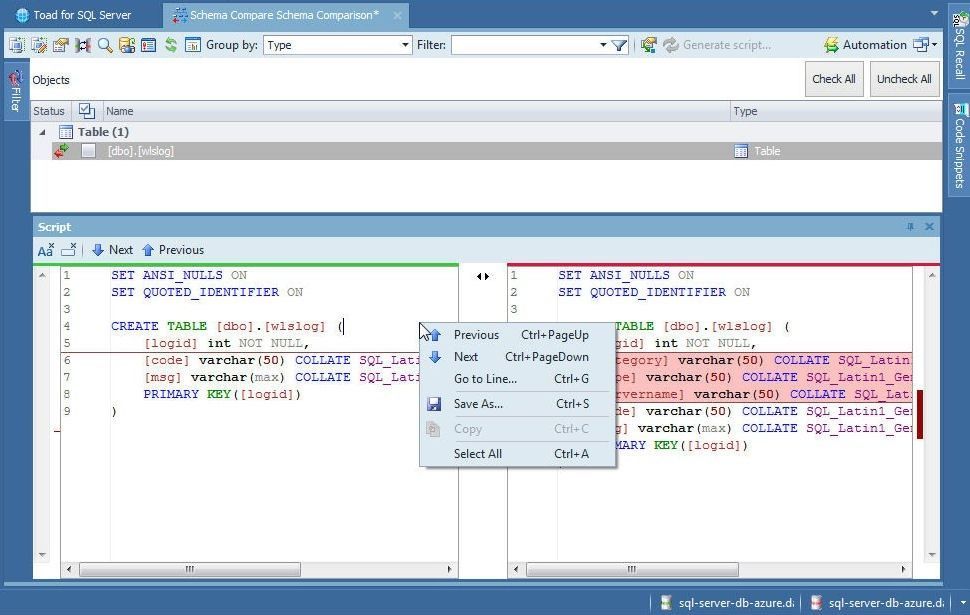This screenshot has height=615, width=970.
Task: Click the Automation button
Action: pyautogui.click(x=865, y=45)
